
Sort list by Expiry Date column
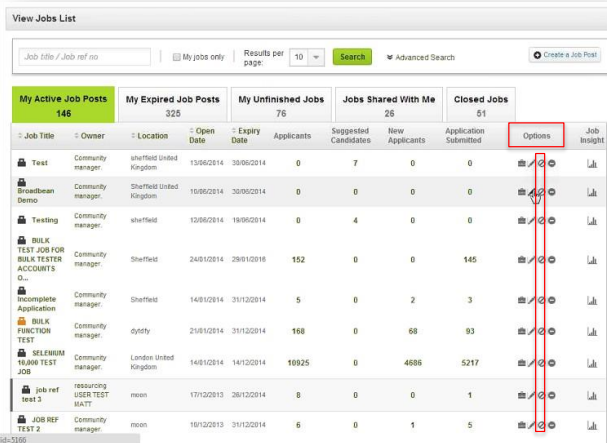[246, 136]
